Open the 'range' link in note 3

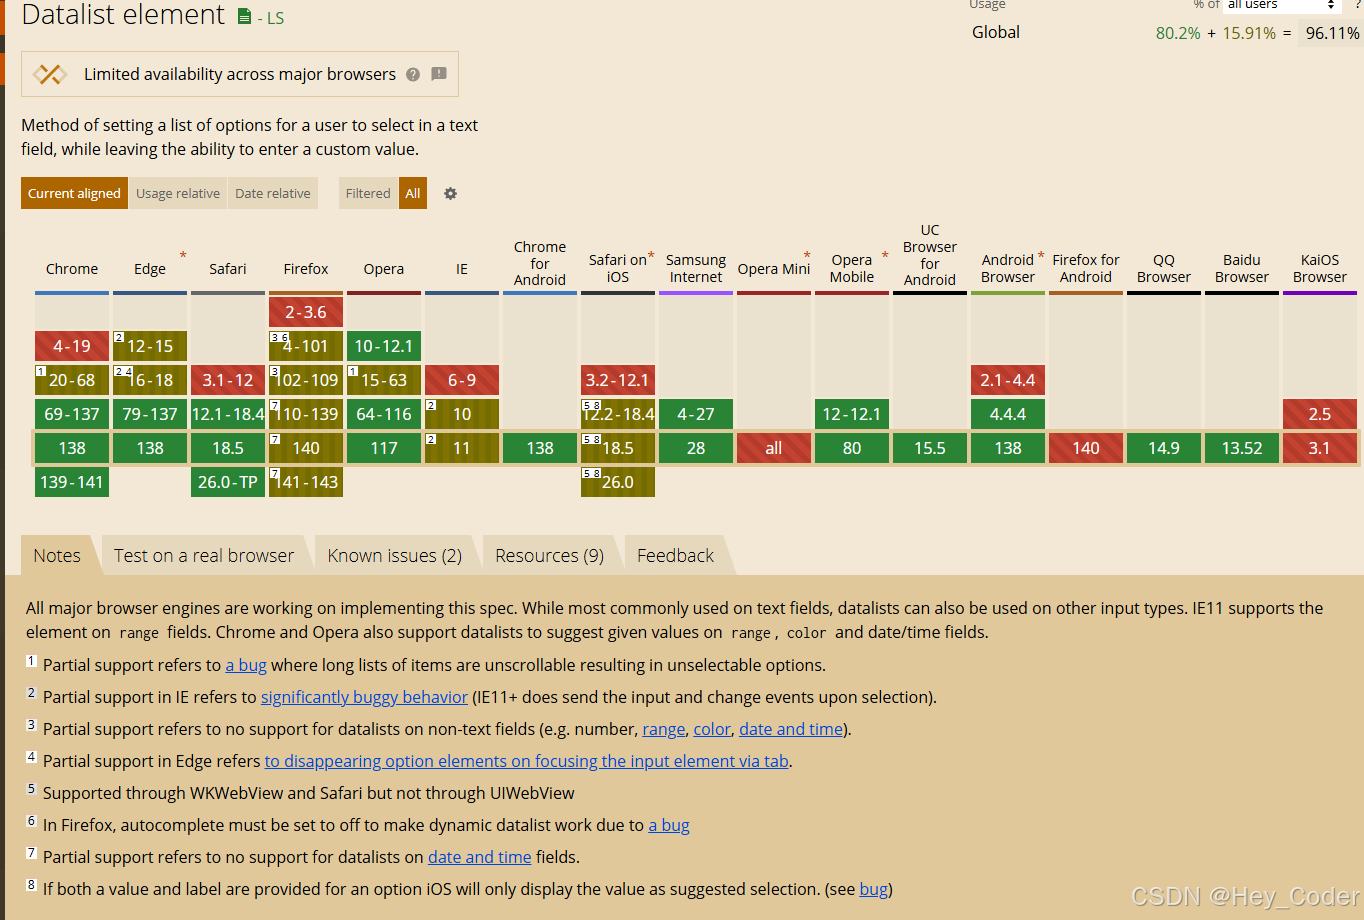tap(664, 729)
